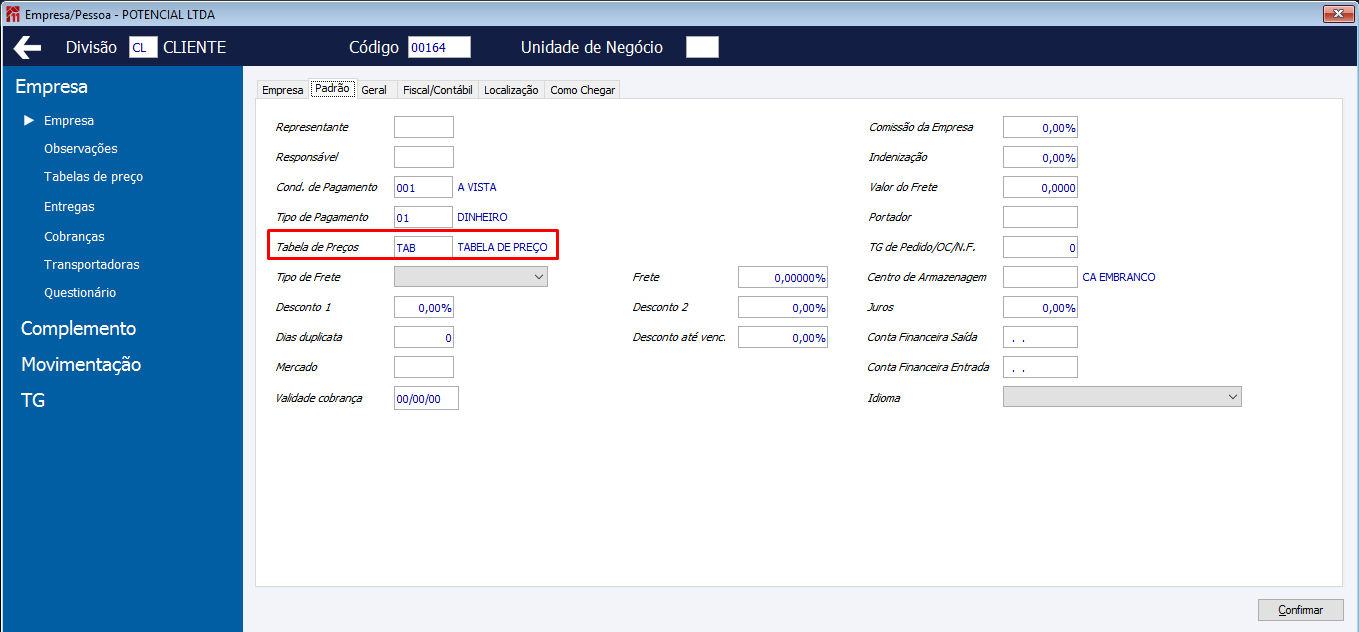Click the Portador field
The width and height of the screenshot is (1359, 632).
[x=1040, y=217]
